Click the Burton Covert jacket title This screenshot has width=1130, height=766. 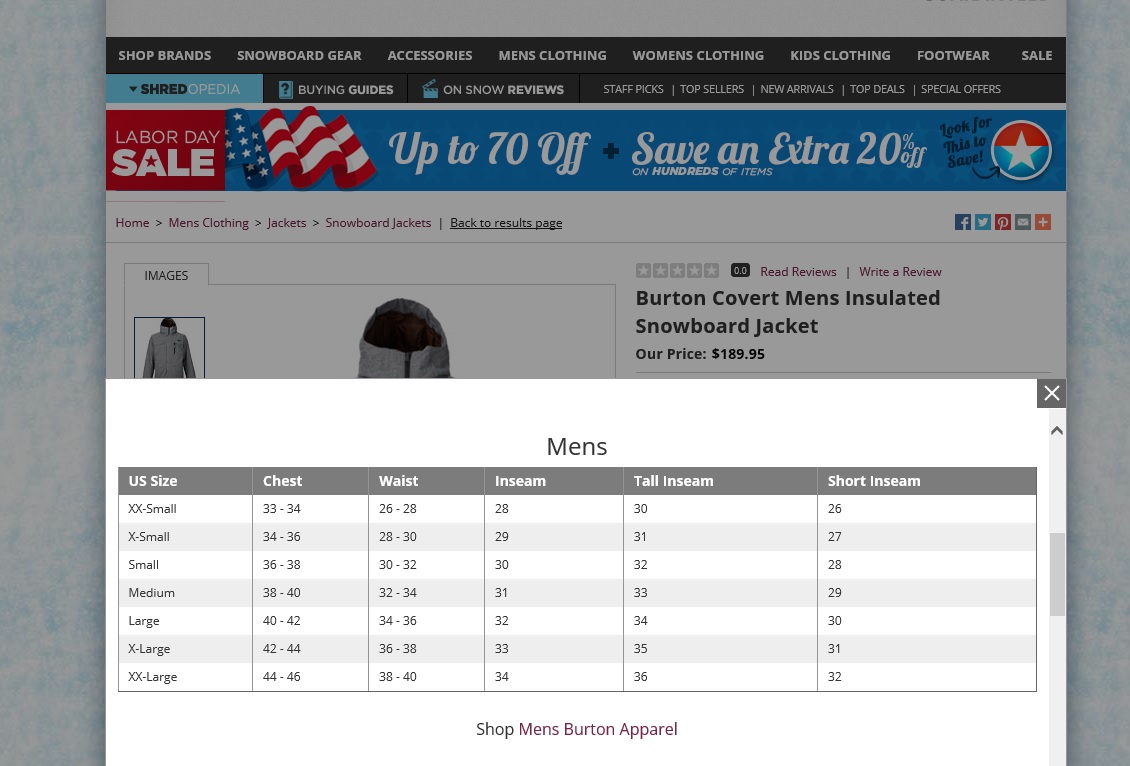788,312
